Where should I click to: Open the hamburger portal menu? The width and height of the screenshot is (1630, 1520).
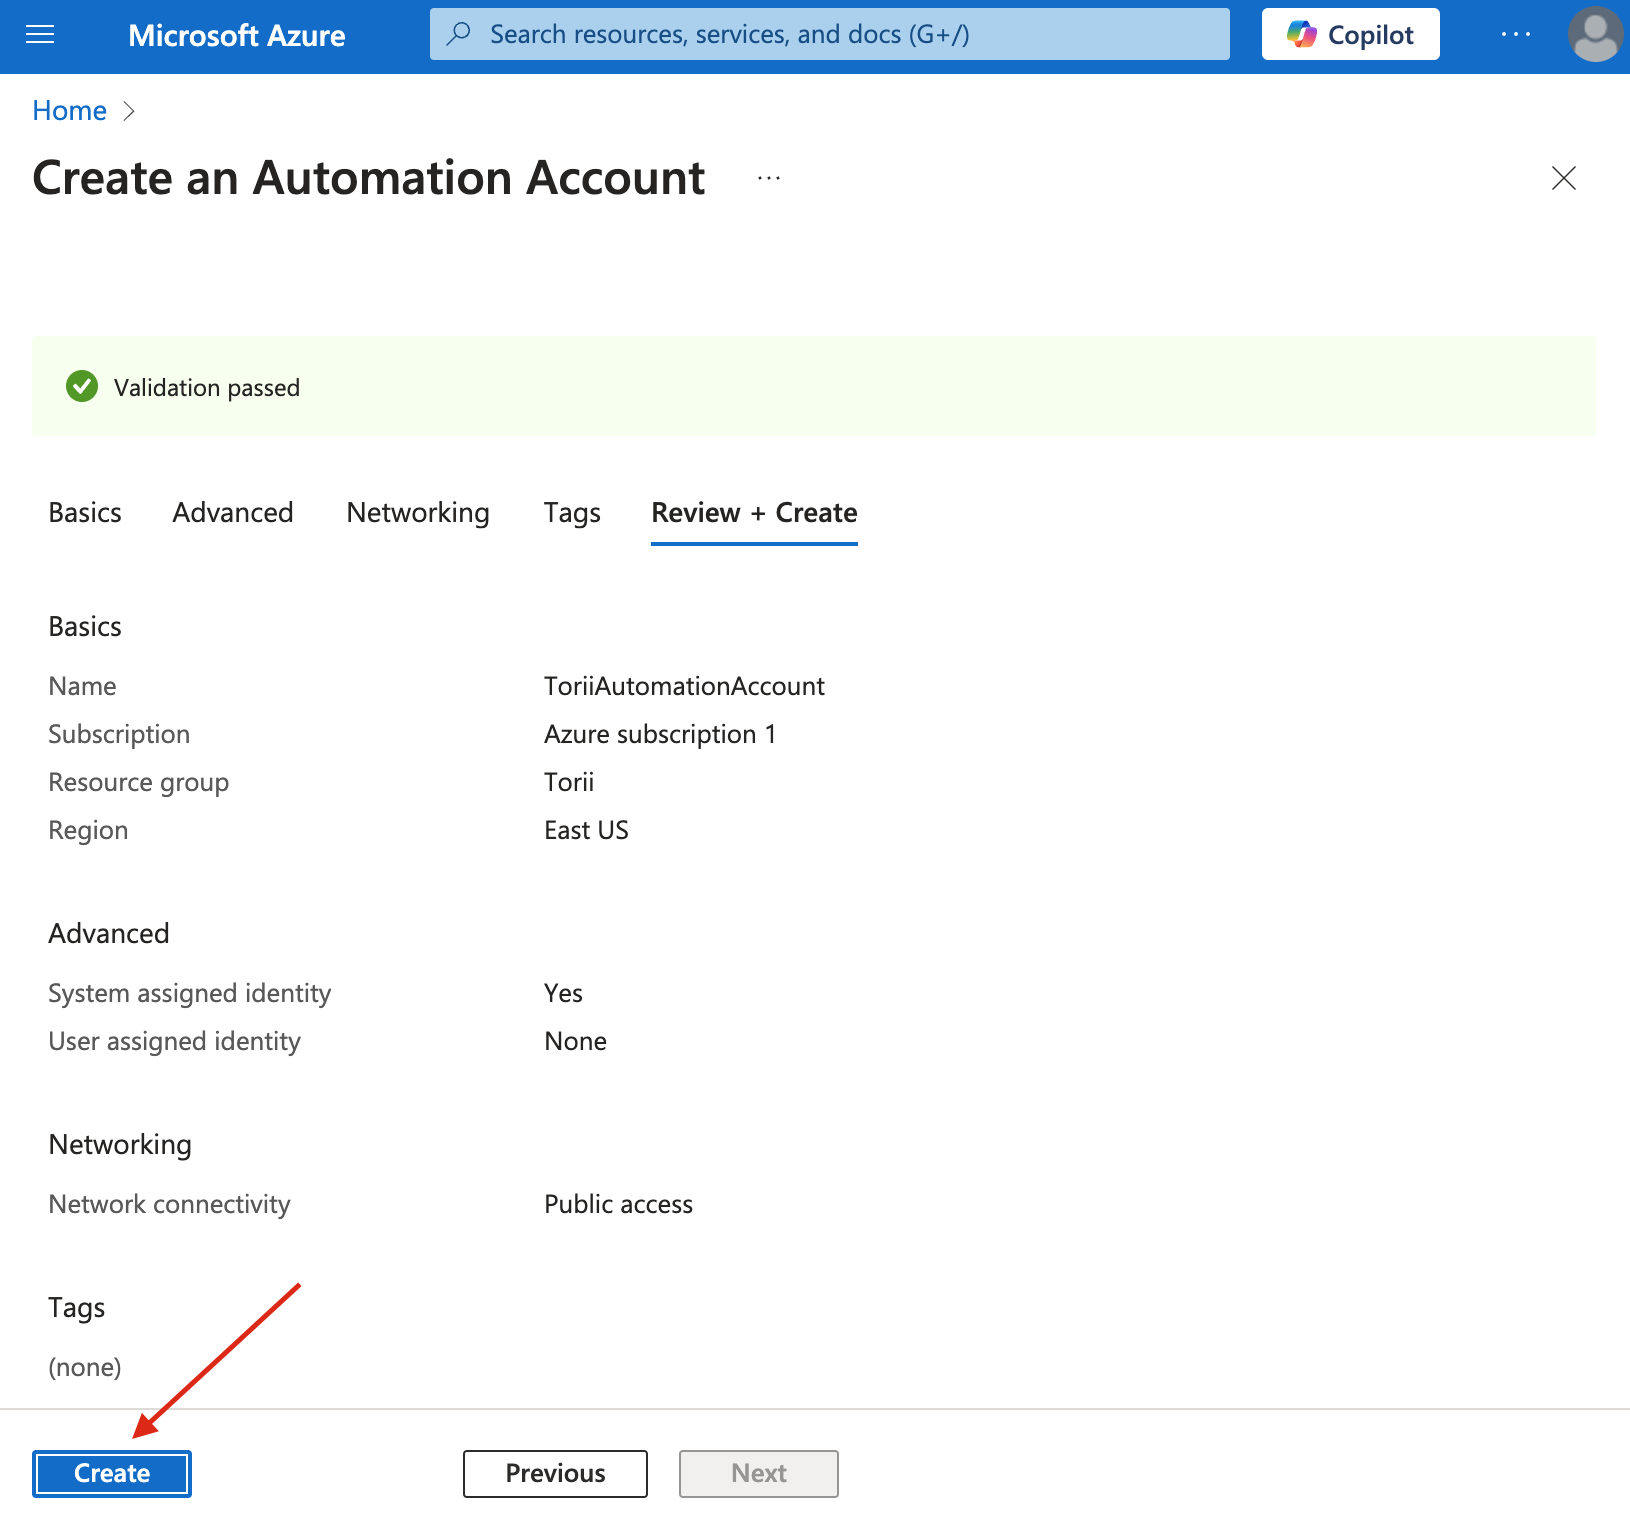point(40,35)
